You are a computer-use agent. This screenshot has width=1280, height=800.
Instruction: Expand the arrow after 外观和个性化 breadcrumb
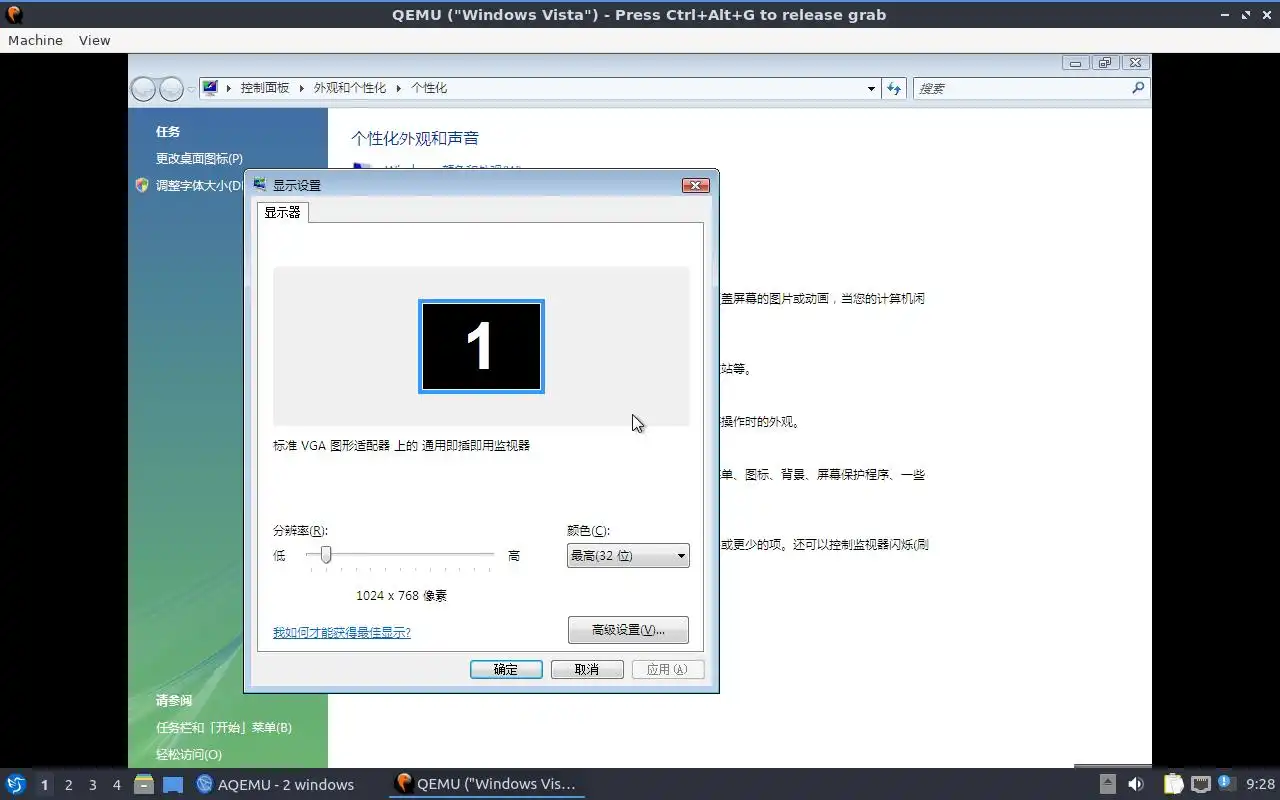pyautogui.click(x=399, y=88)
